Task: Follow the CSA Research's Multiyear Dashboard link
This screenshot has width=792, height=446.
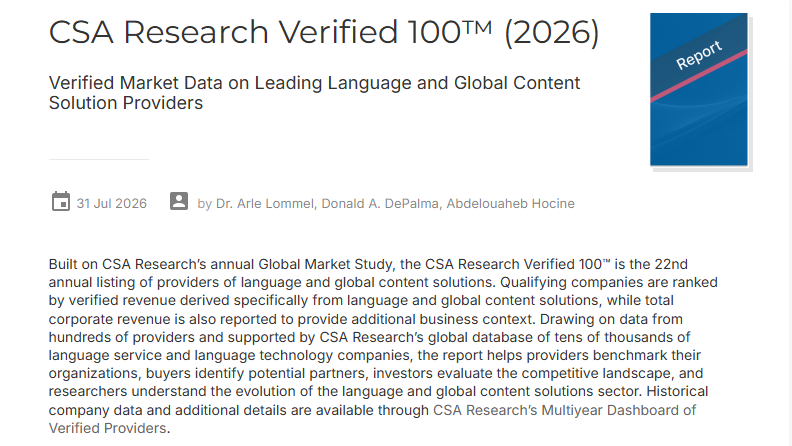Action: [x=564, y=410]
